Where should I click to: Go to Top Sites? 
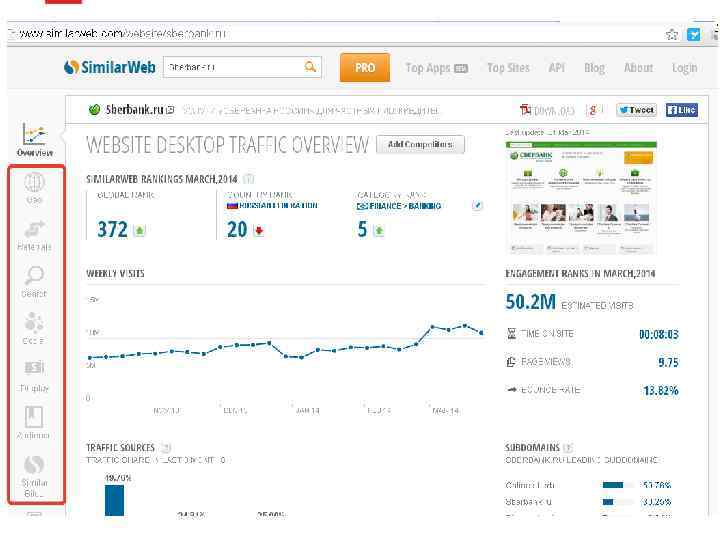tap(508, 68)
